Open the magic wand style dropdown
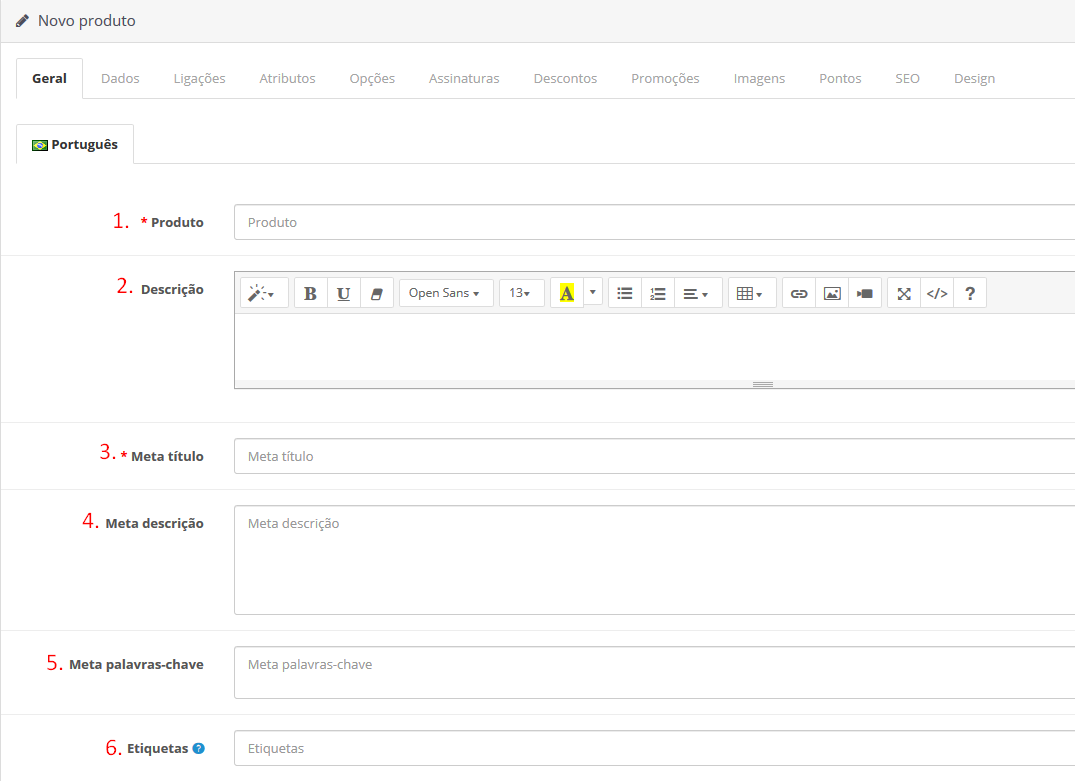 tap(264, 293)
